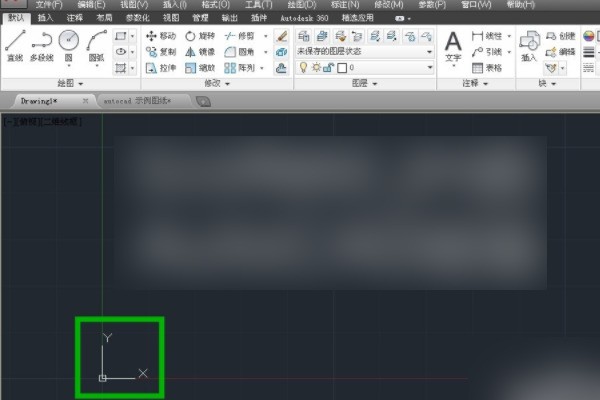Expand the 修剪 dropdown arrow
The width and height of the screenshot is (600, 400).
pyautogui.click(x=266, y=36)
